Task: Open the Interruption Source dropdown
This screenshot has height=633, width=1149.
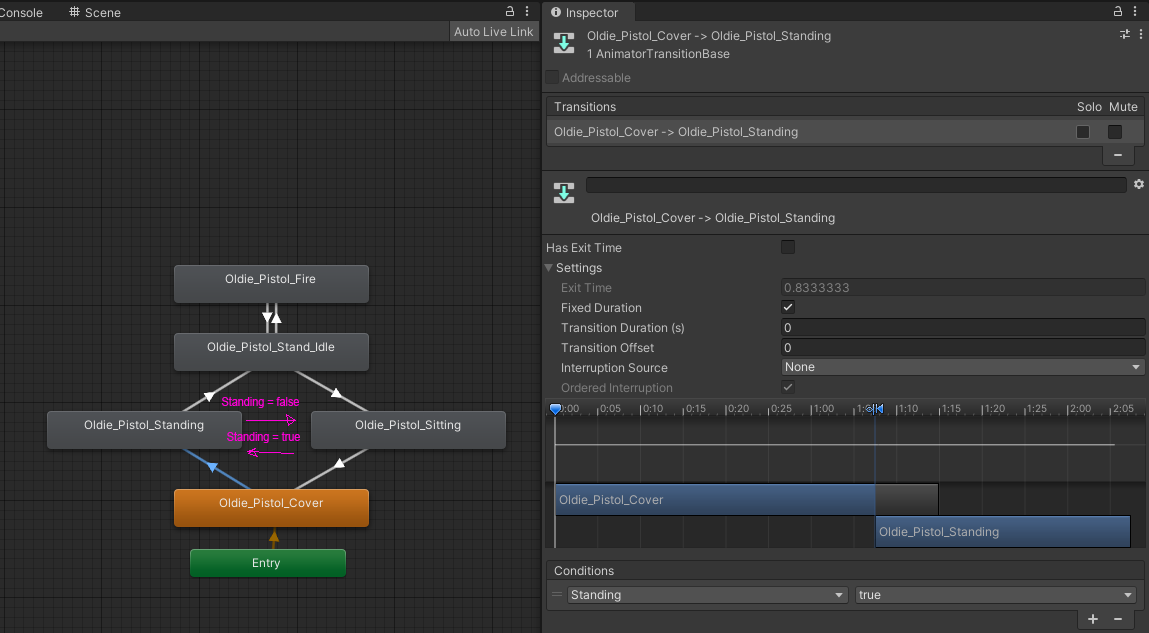Action: click(962, 367)
